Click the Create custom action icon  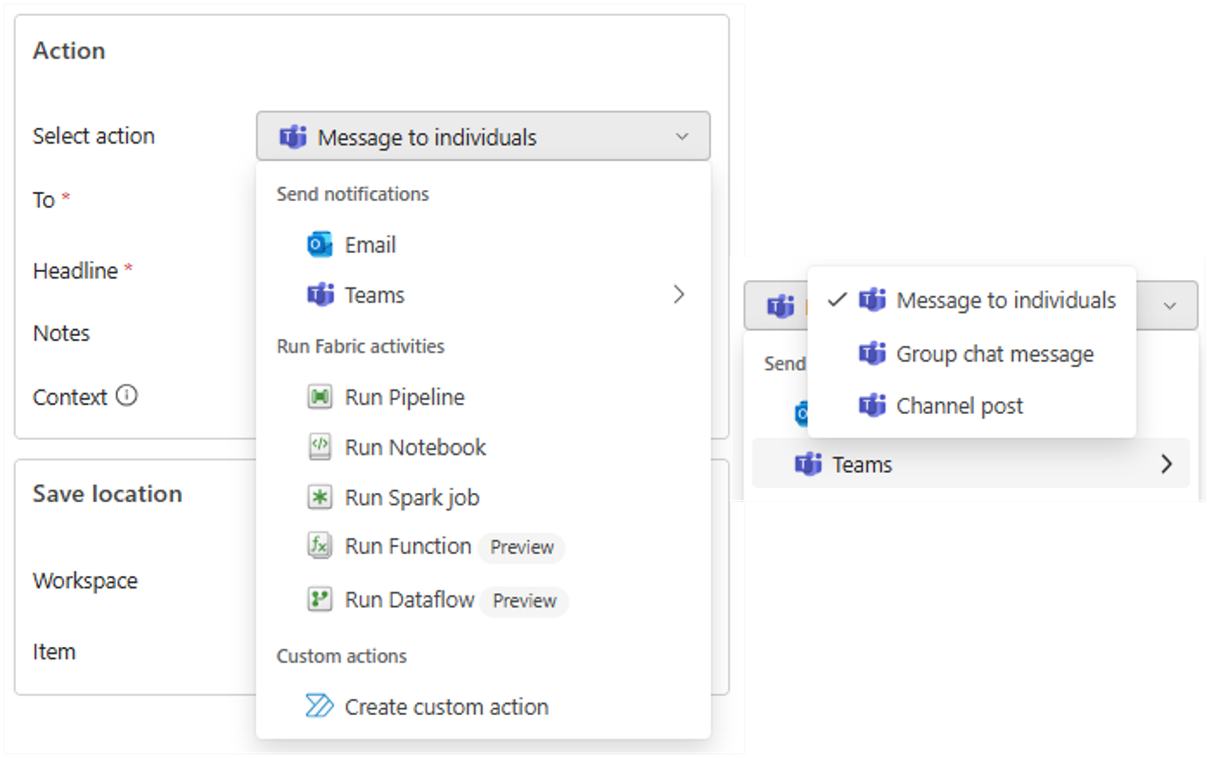[319, 707]
